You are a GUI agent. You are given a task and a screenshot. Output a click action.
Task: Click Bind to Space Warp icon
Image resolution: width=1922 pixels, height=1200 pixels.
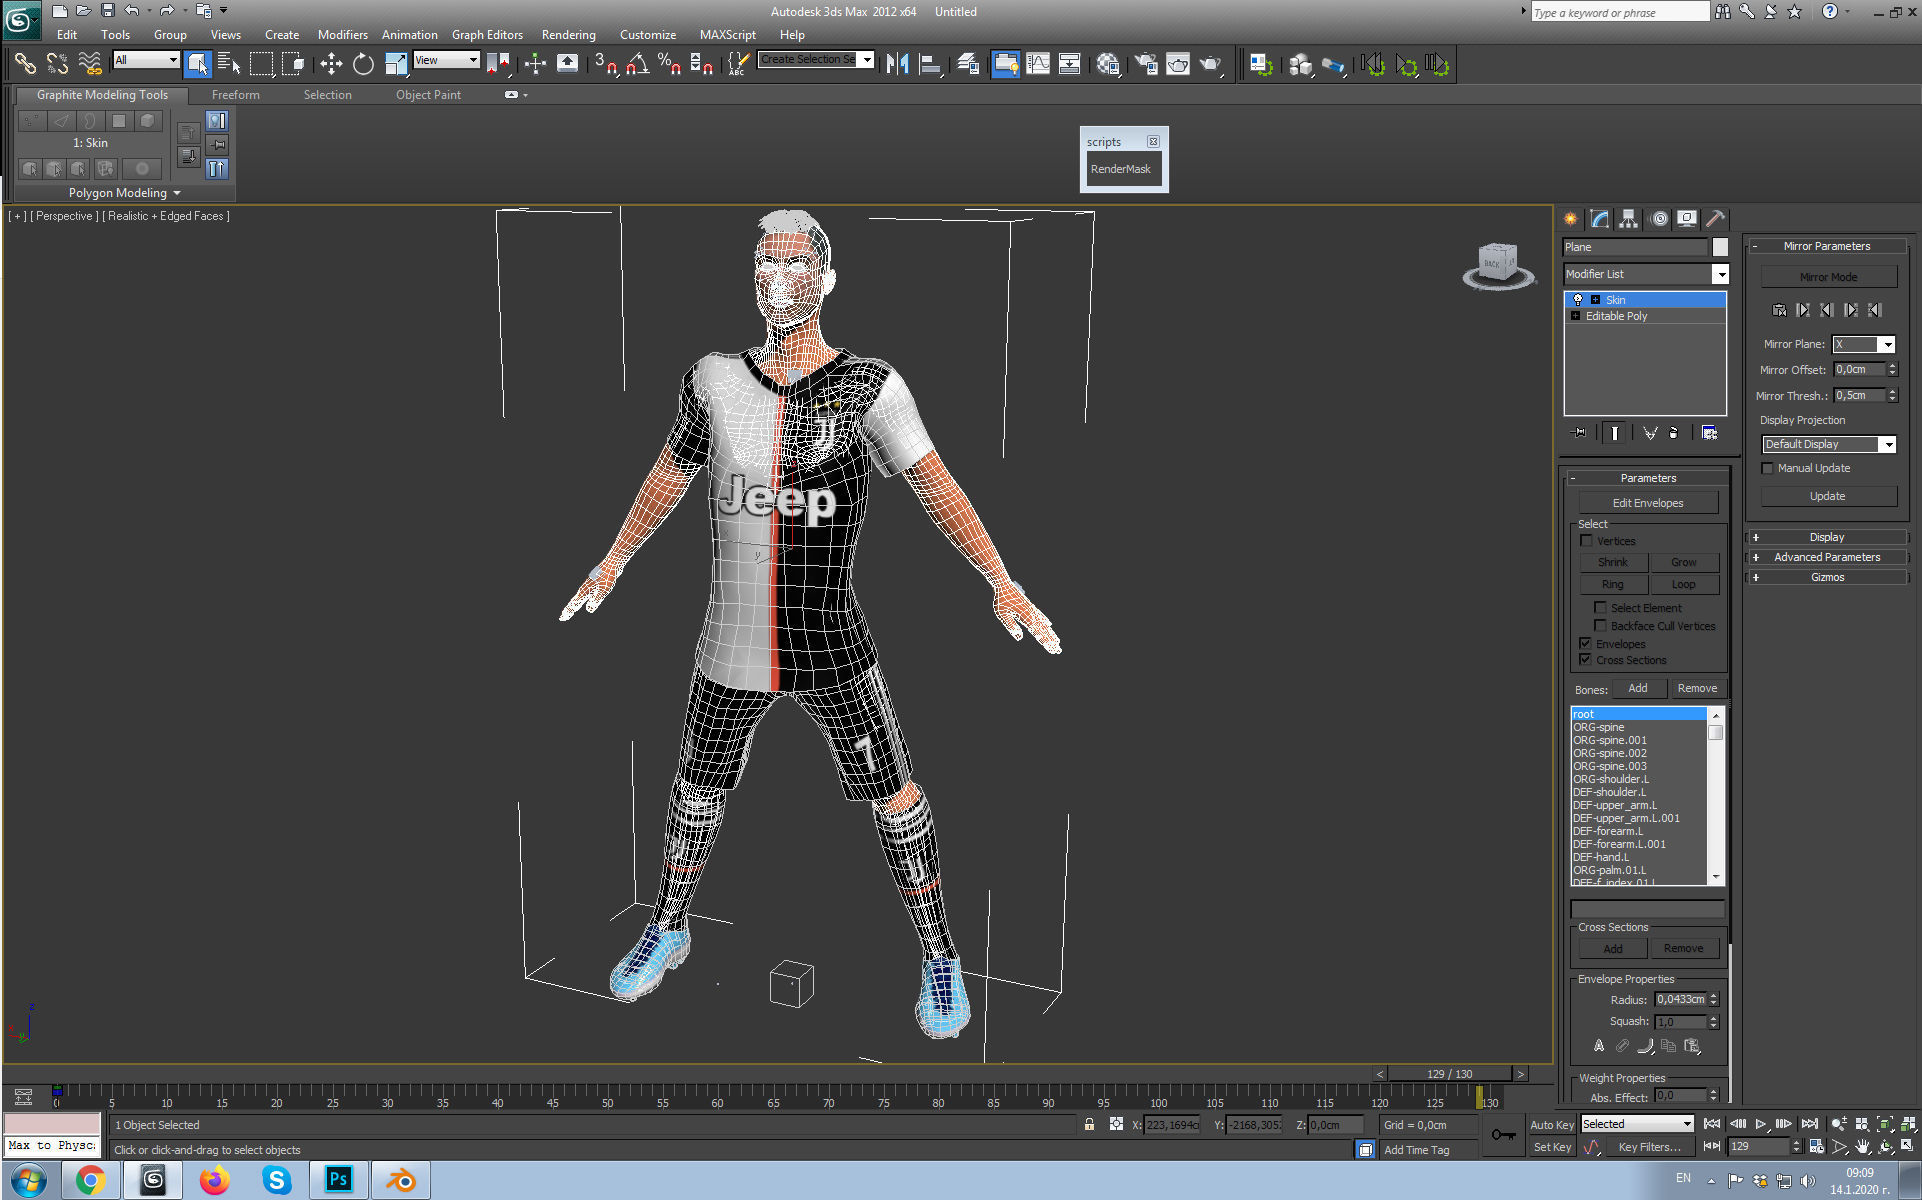coord(89,64)
